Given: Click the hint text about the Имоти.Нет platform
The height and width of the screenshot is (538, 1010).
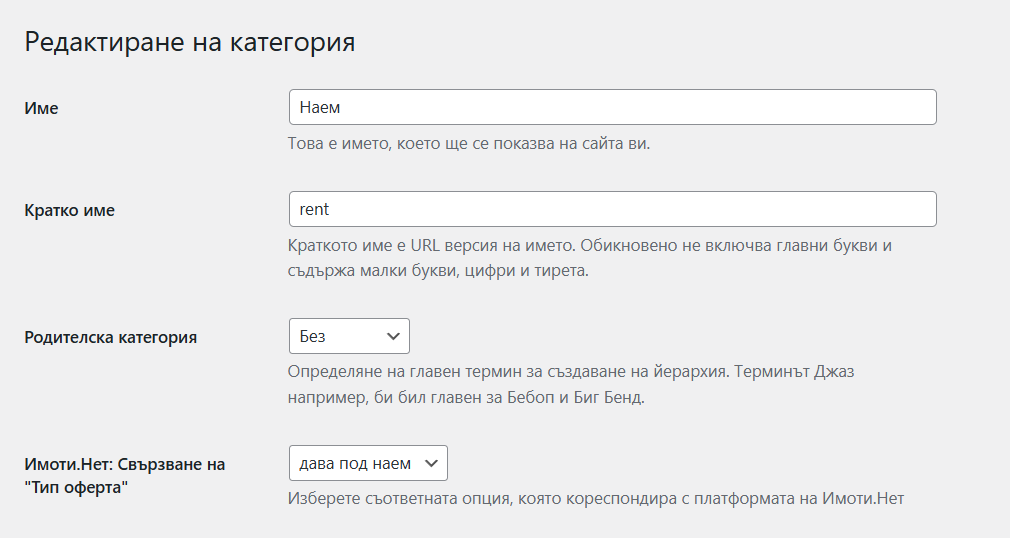Looking at the screenshot, I should point(595,498).
